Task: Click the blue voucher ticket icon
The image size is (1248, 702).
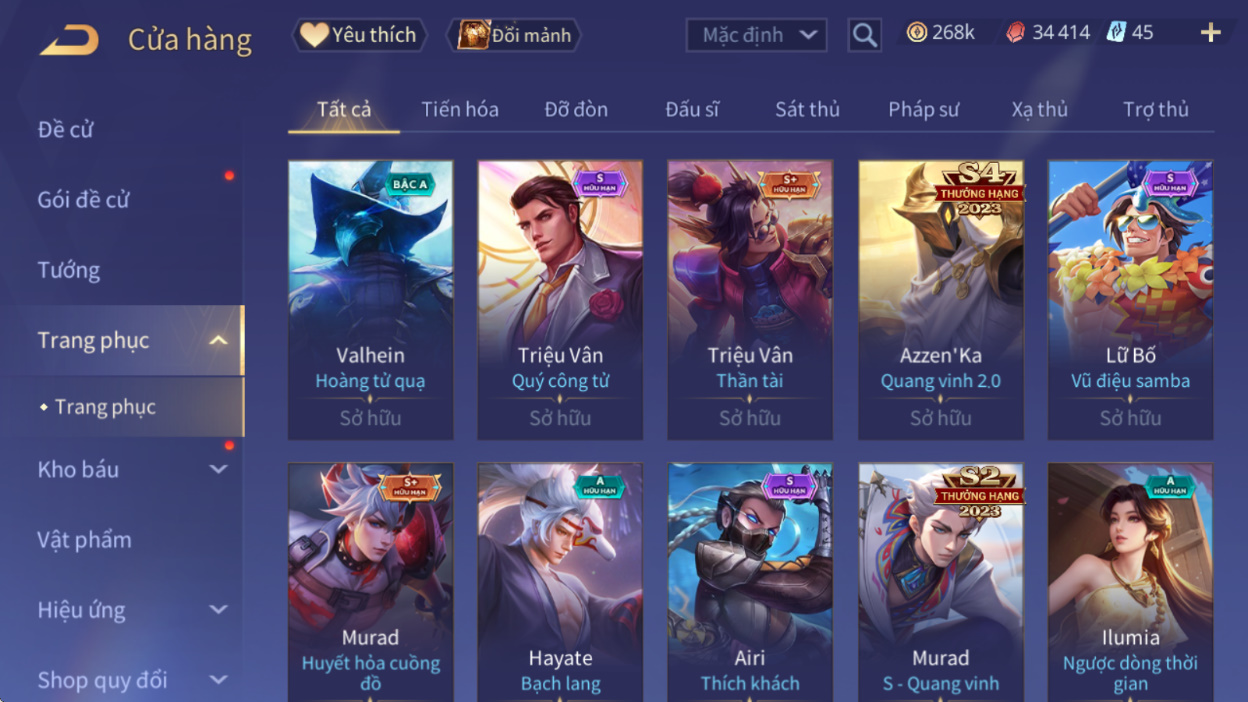Action: coord(1116,33)
